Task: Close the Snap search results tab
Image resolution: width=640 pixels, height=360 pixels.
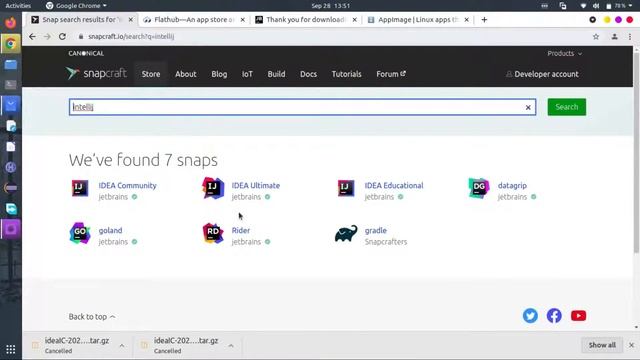Action: 131,20
